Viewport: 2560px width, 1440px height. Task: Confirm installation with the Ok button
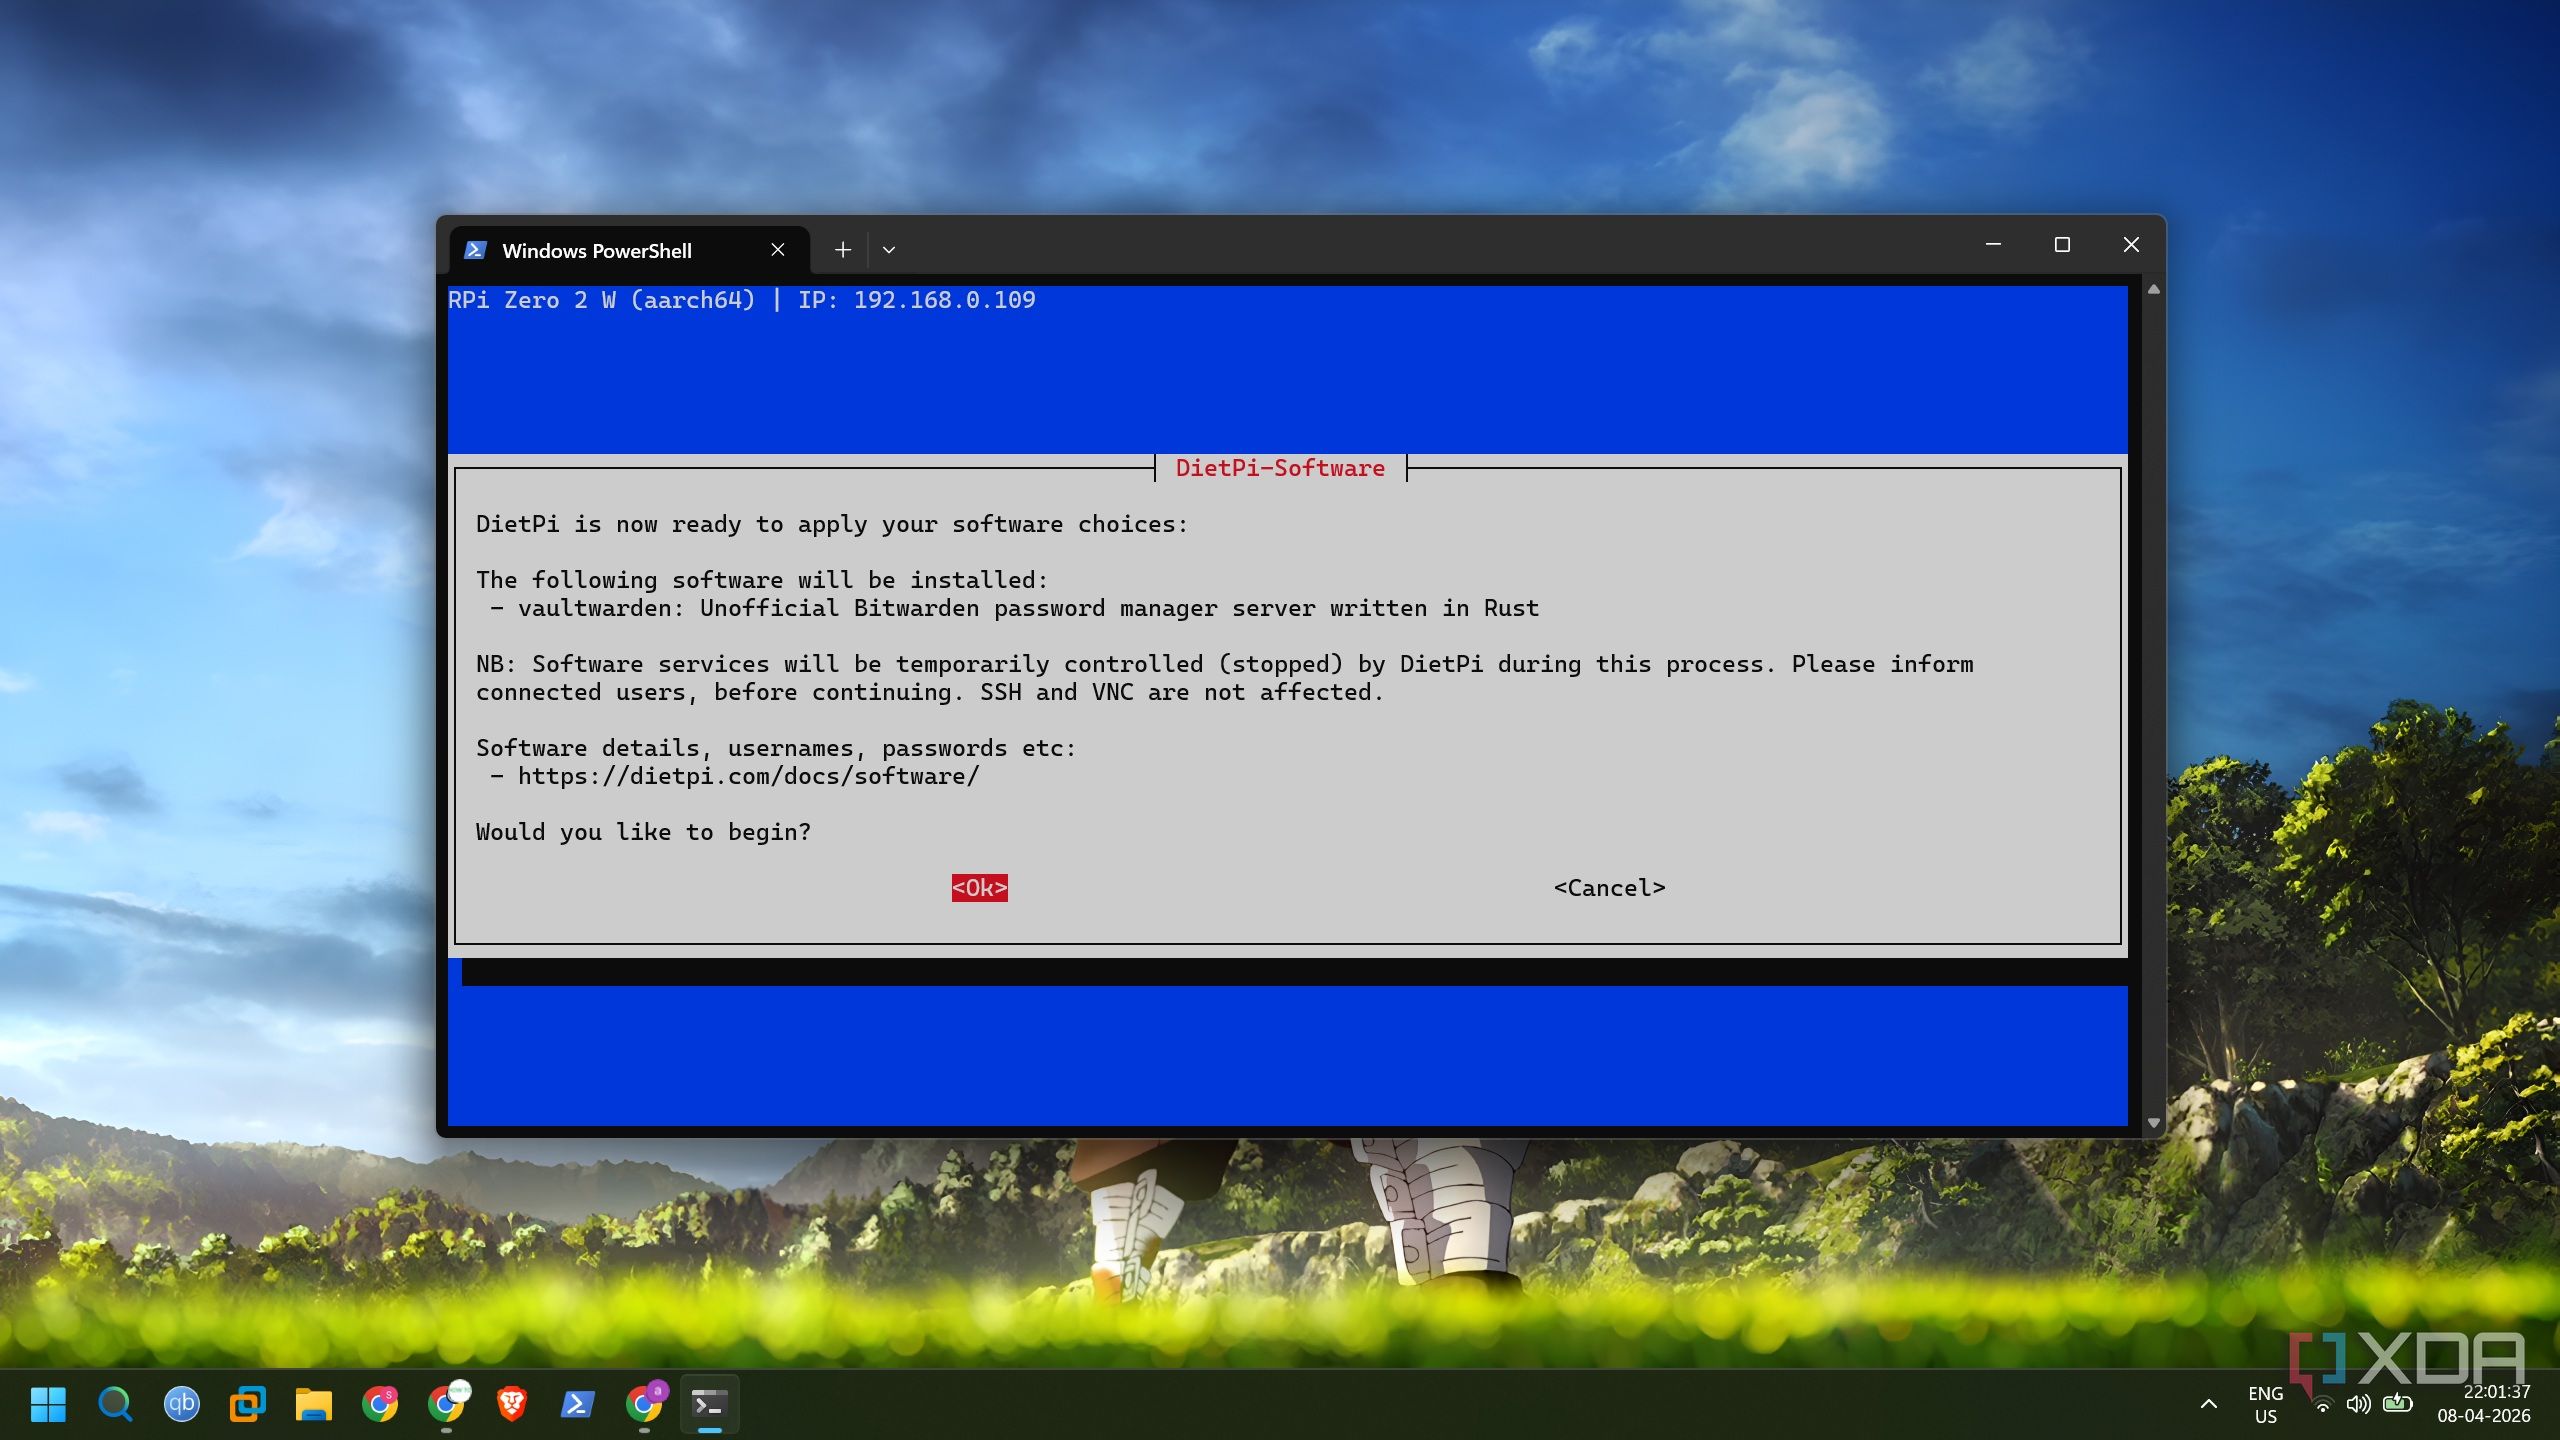pyautogui.click(x=979, y=888)
